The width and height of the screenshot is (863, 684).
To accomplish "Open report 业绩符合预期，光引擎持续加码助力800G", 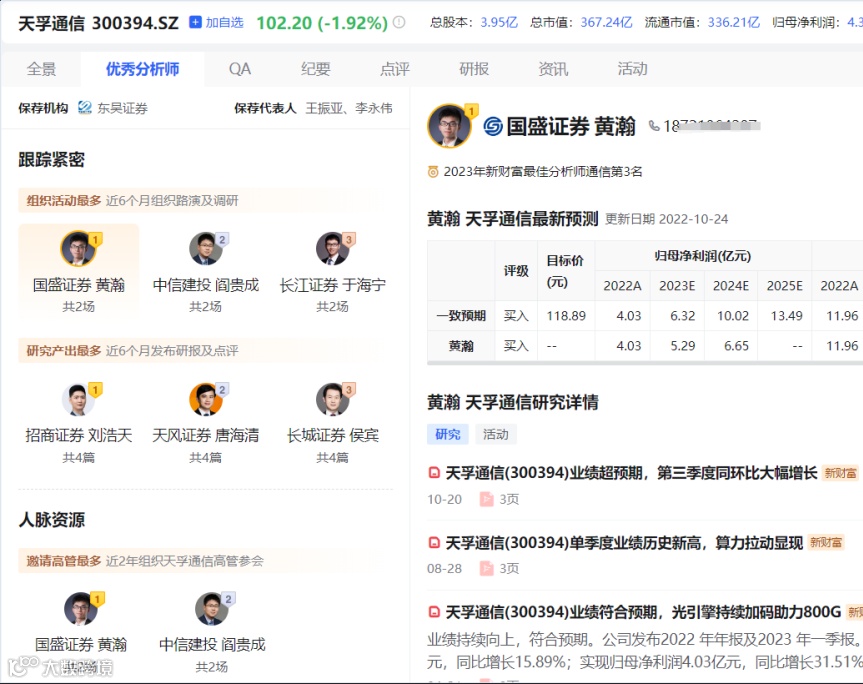I will (643, 612).
